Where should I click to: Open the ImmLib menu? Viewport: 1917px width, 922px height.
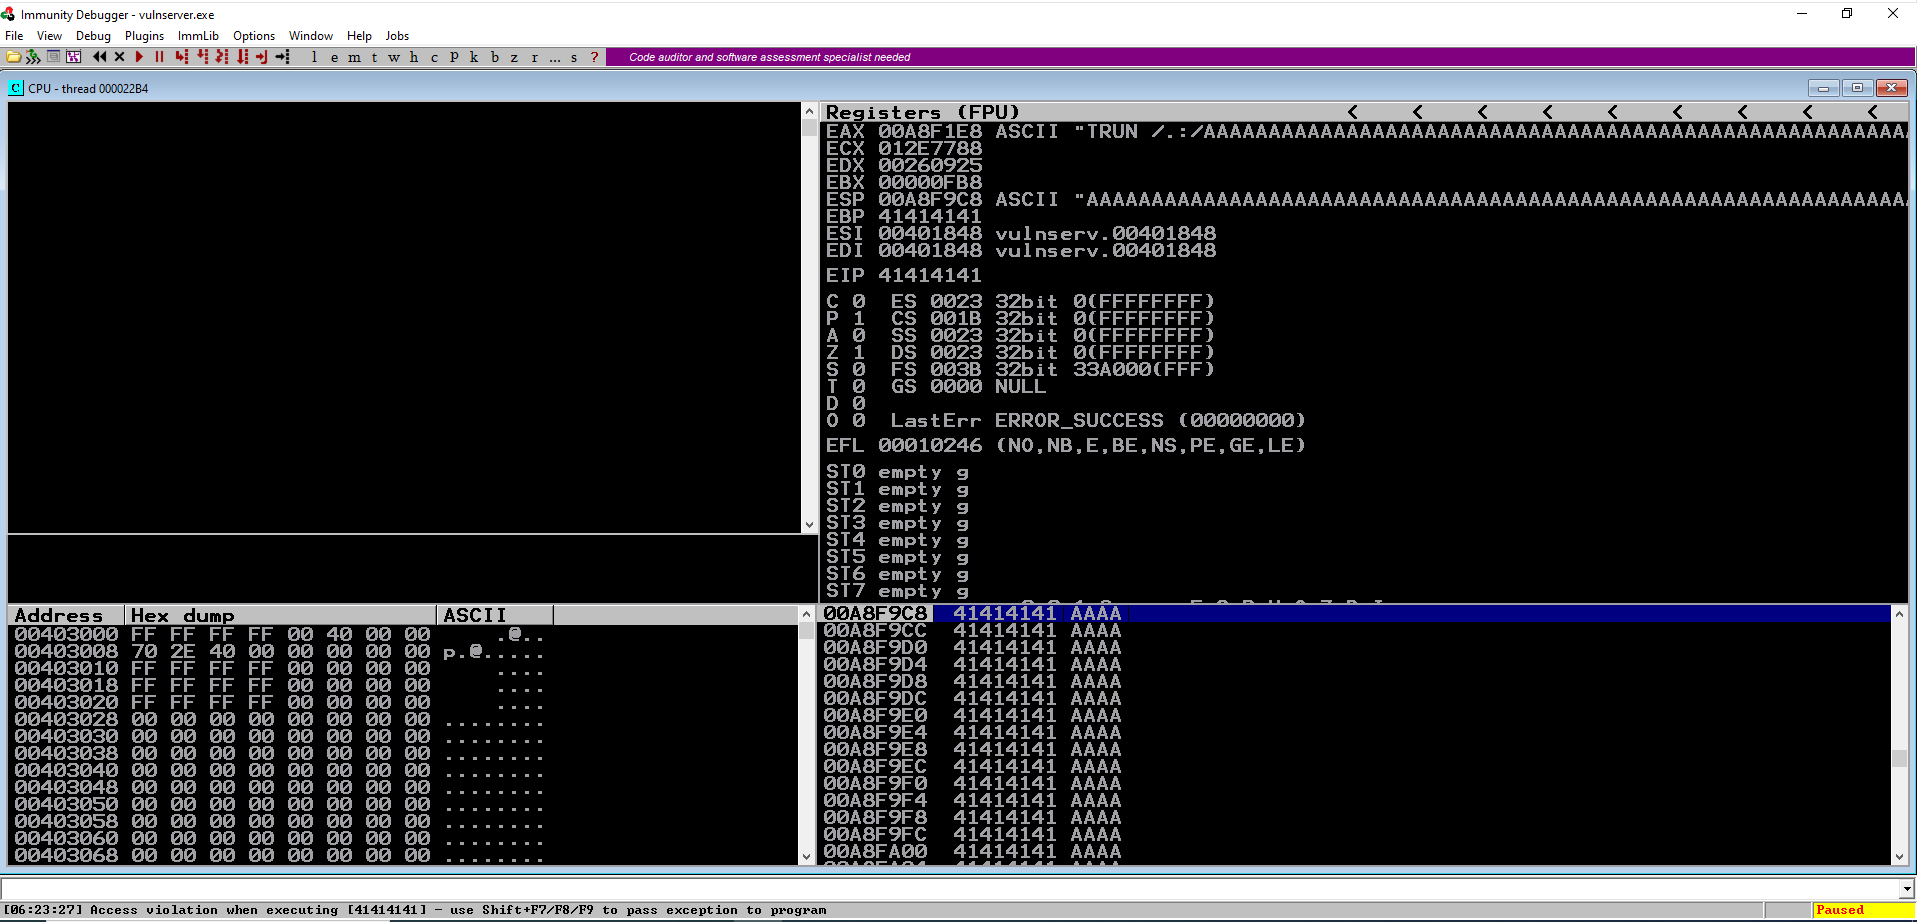pos(198,36)
